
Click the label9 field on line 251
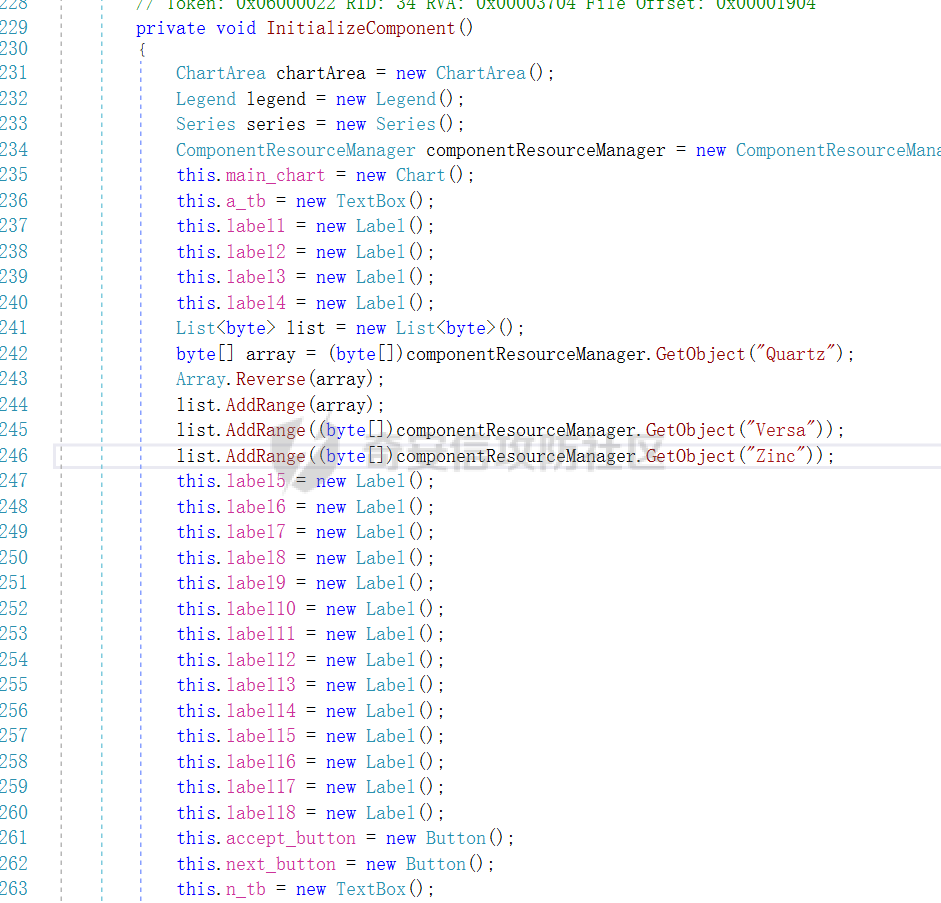pos(256,583)
